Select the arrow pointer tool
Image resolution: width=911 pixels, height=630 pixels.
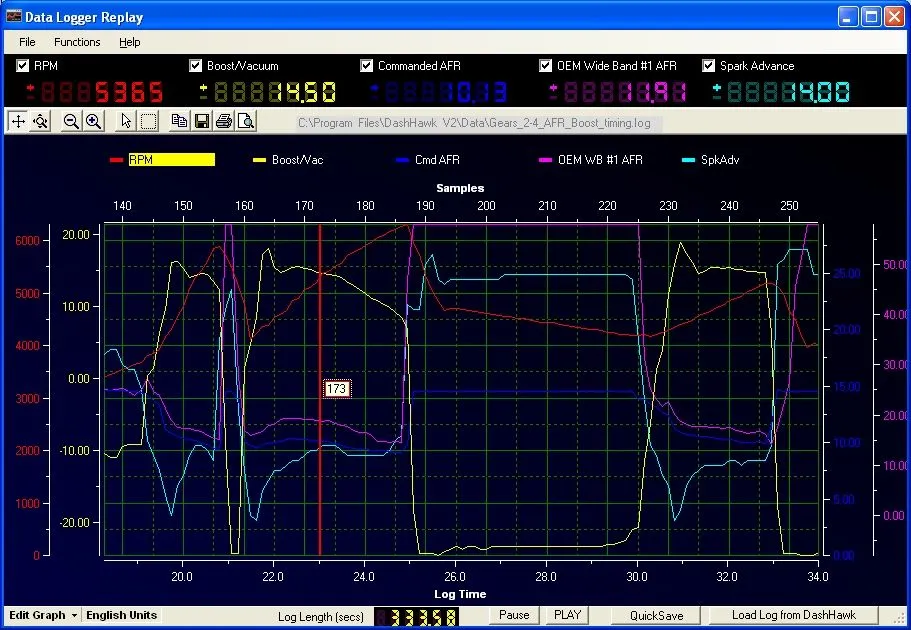coord(126,121)
